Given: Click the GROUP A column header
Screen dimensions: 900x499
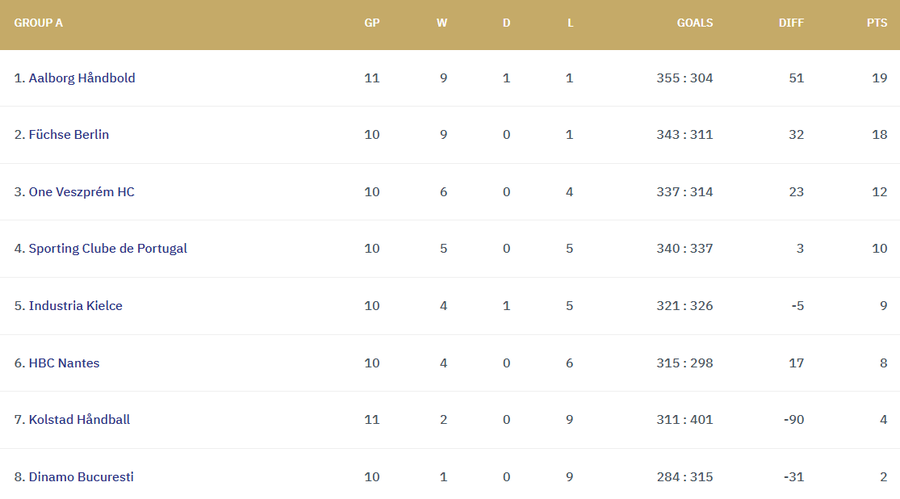Looking at the screenshot, I should 39,23.
